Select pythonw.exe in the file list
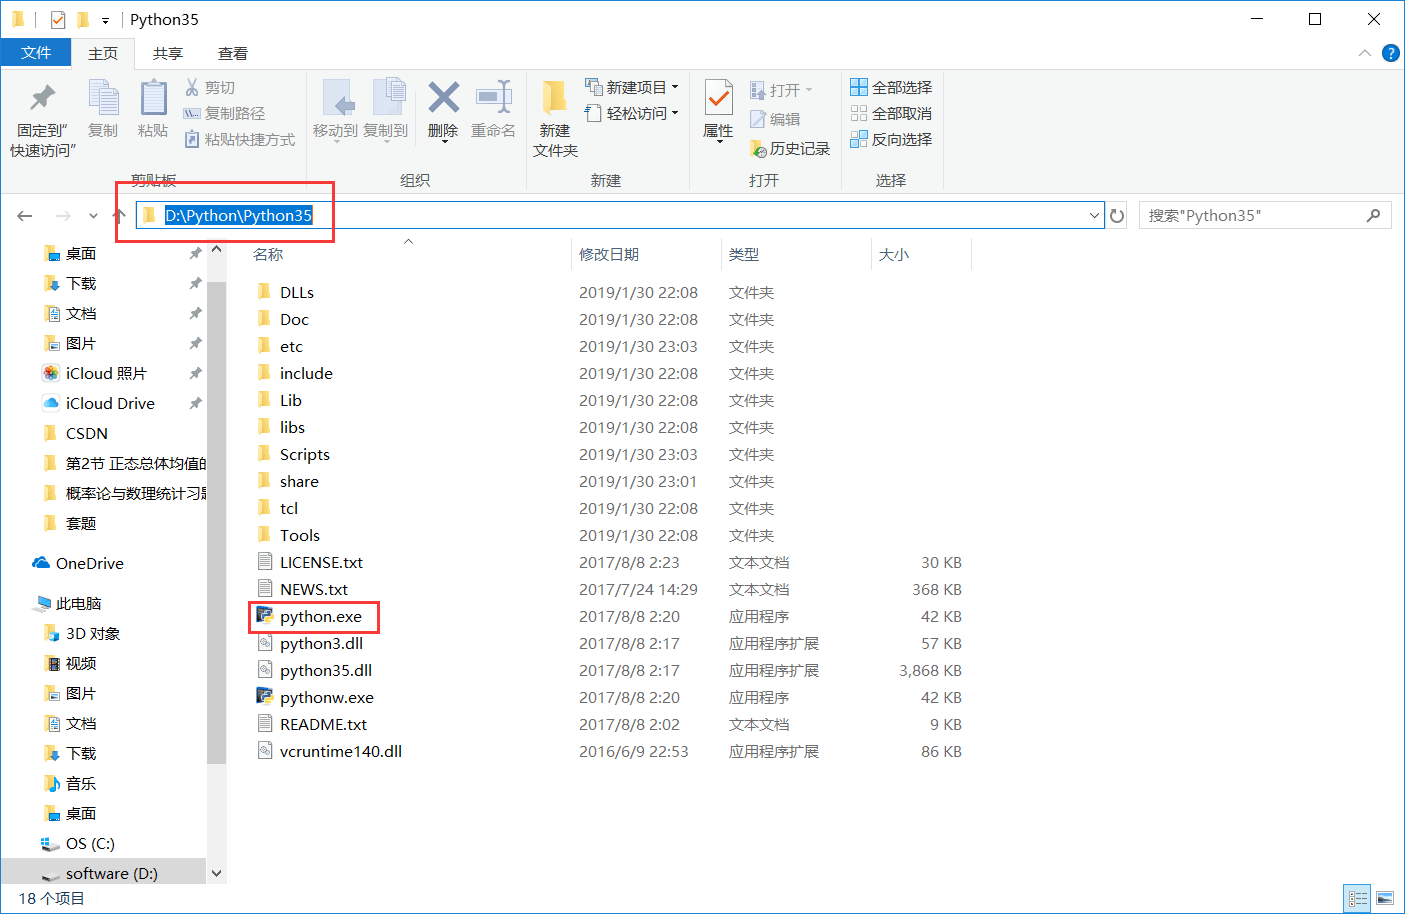 pyautogui.click(x=326, y=697)
